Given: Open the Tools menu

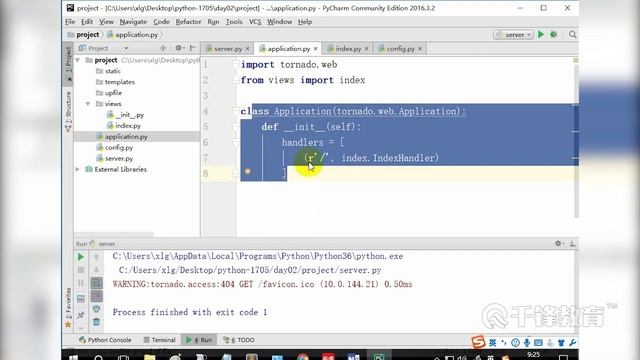Looking at the screenshot, I should [x=234, y=22].
